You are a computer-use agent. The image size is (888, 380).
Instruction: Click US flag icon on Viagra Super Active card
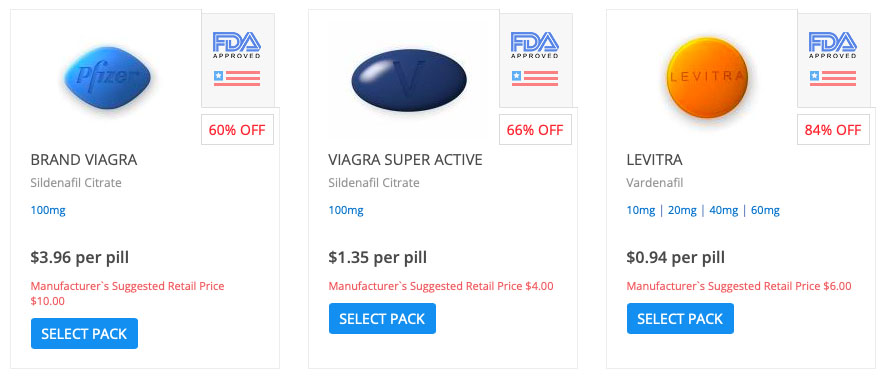[535, 78]
